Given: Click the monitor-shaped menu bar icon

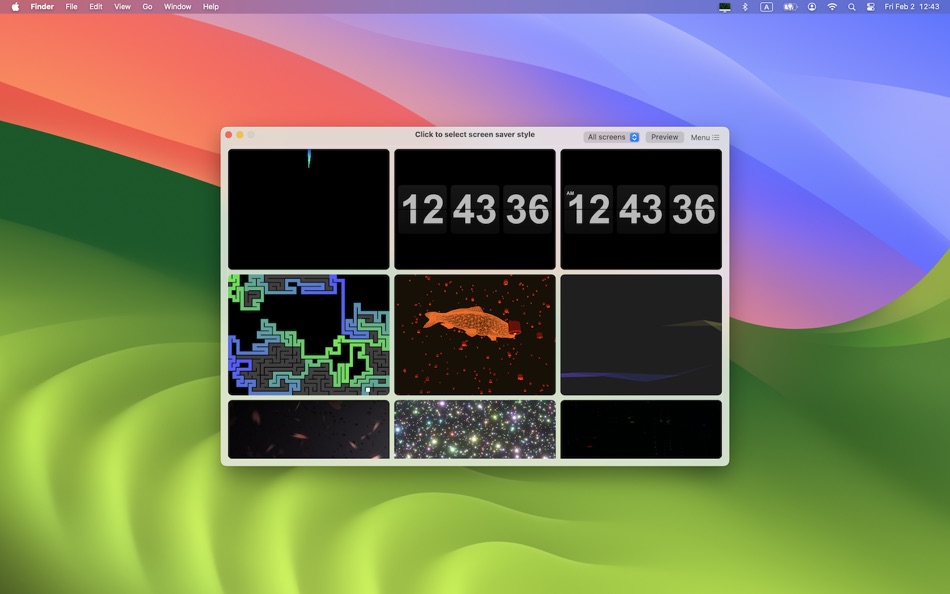Looking at the screenshot, I should (x=725, y=7).
